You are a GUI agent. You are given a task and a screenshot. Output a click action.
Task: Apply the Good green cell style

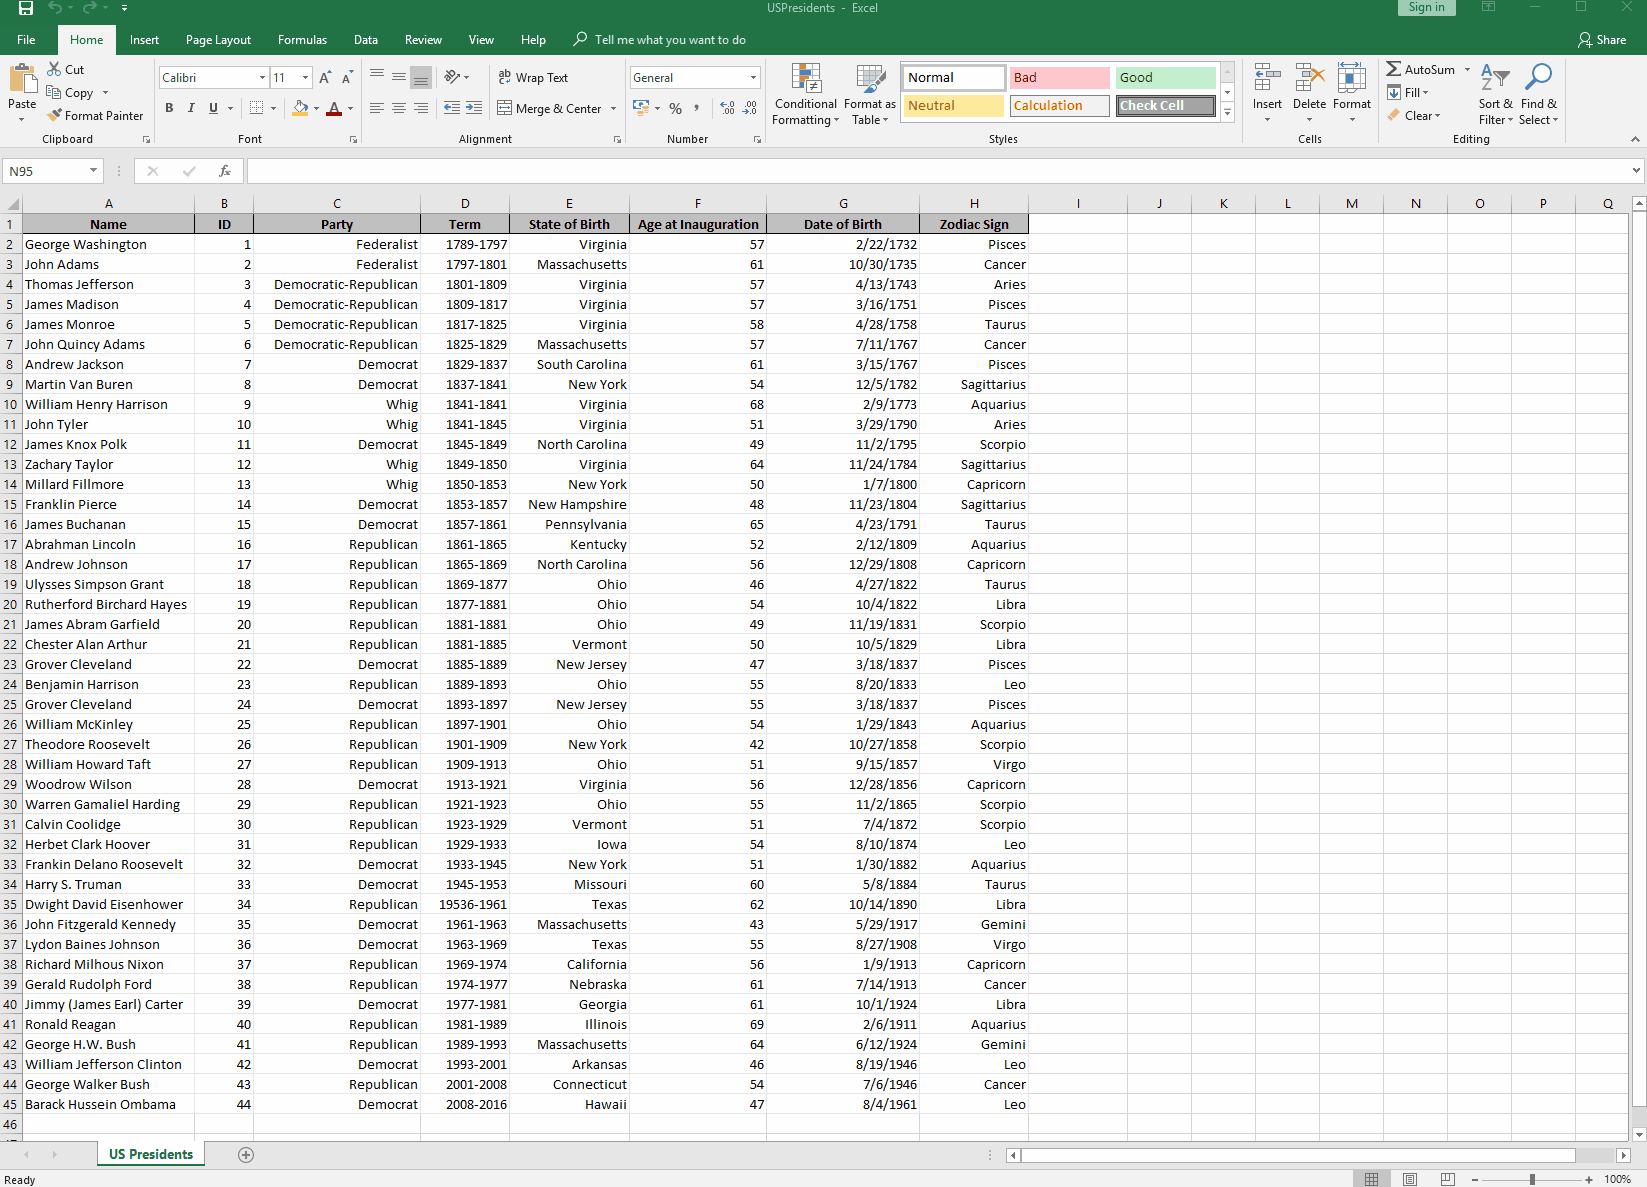point(1165,77)
